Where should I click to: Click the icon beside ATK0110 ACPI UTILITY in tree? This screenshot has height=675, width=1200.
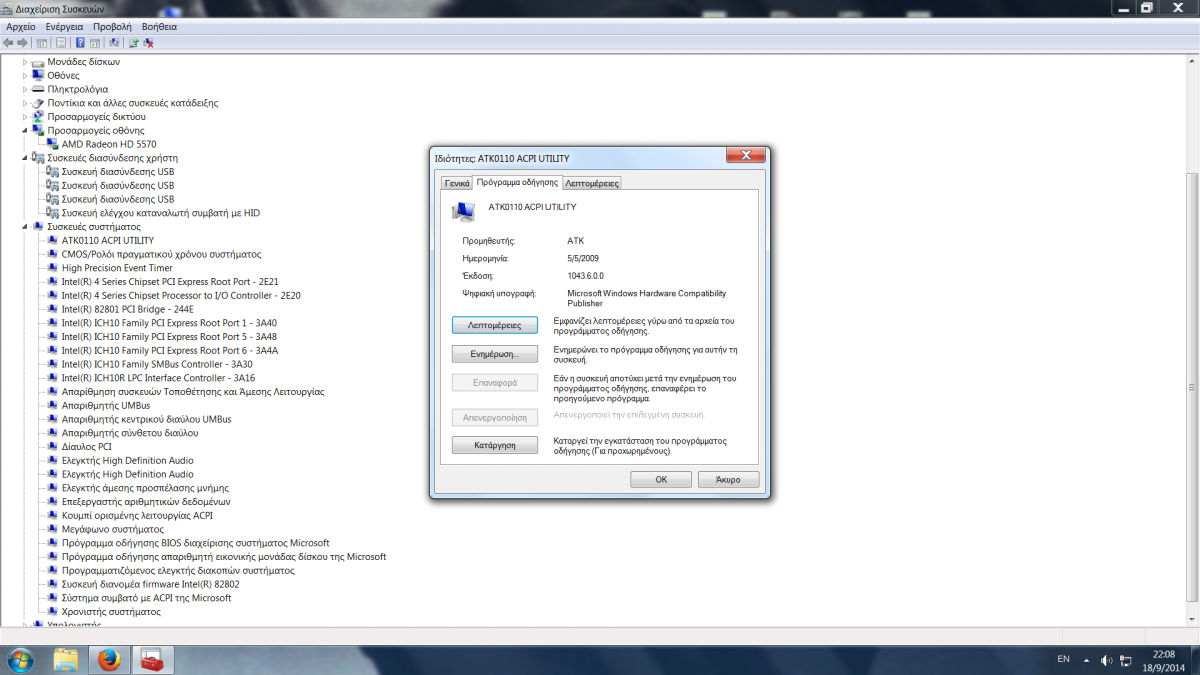[53, 240]
